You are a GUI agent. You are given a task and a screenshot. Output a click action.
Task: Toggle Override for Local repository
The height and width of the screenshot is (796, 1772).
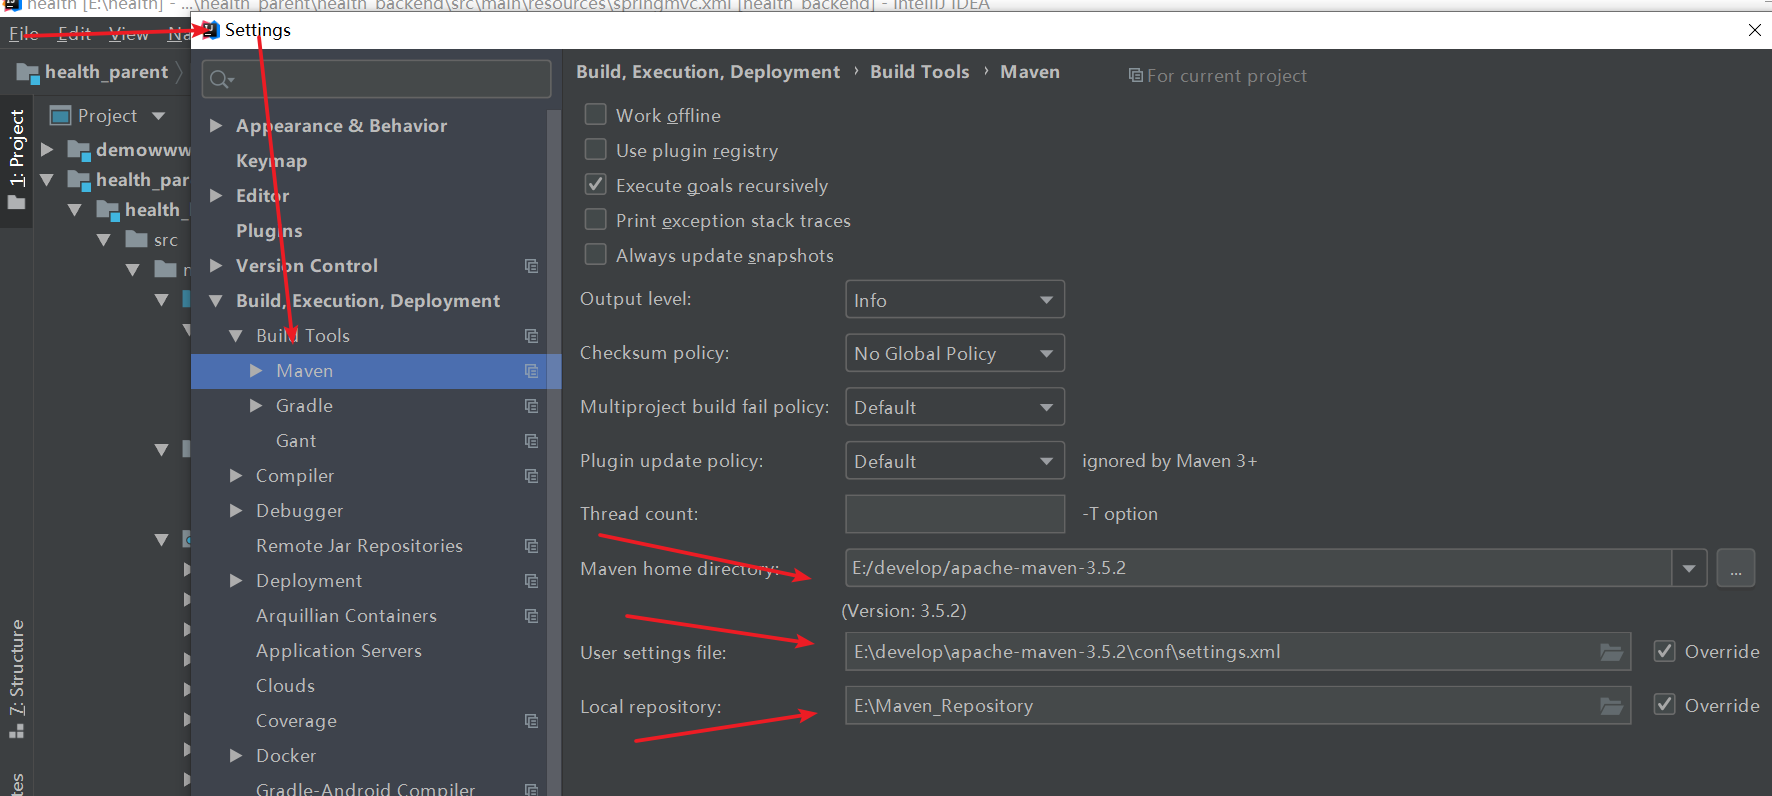point(1664,705)
